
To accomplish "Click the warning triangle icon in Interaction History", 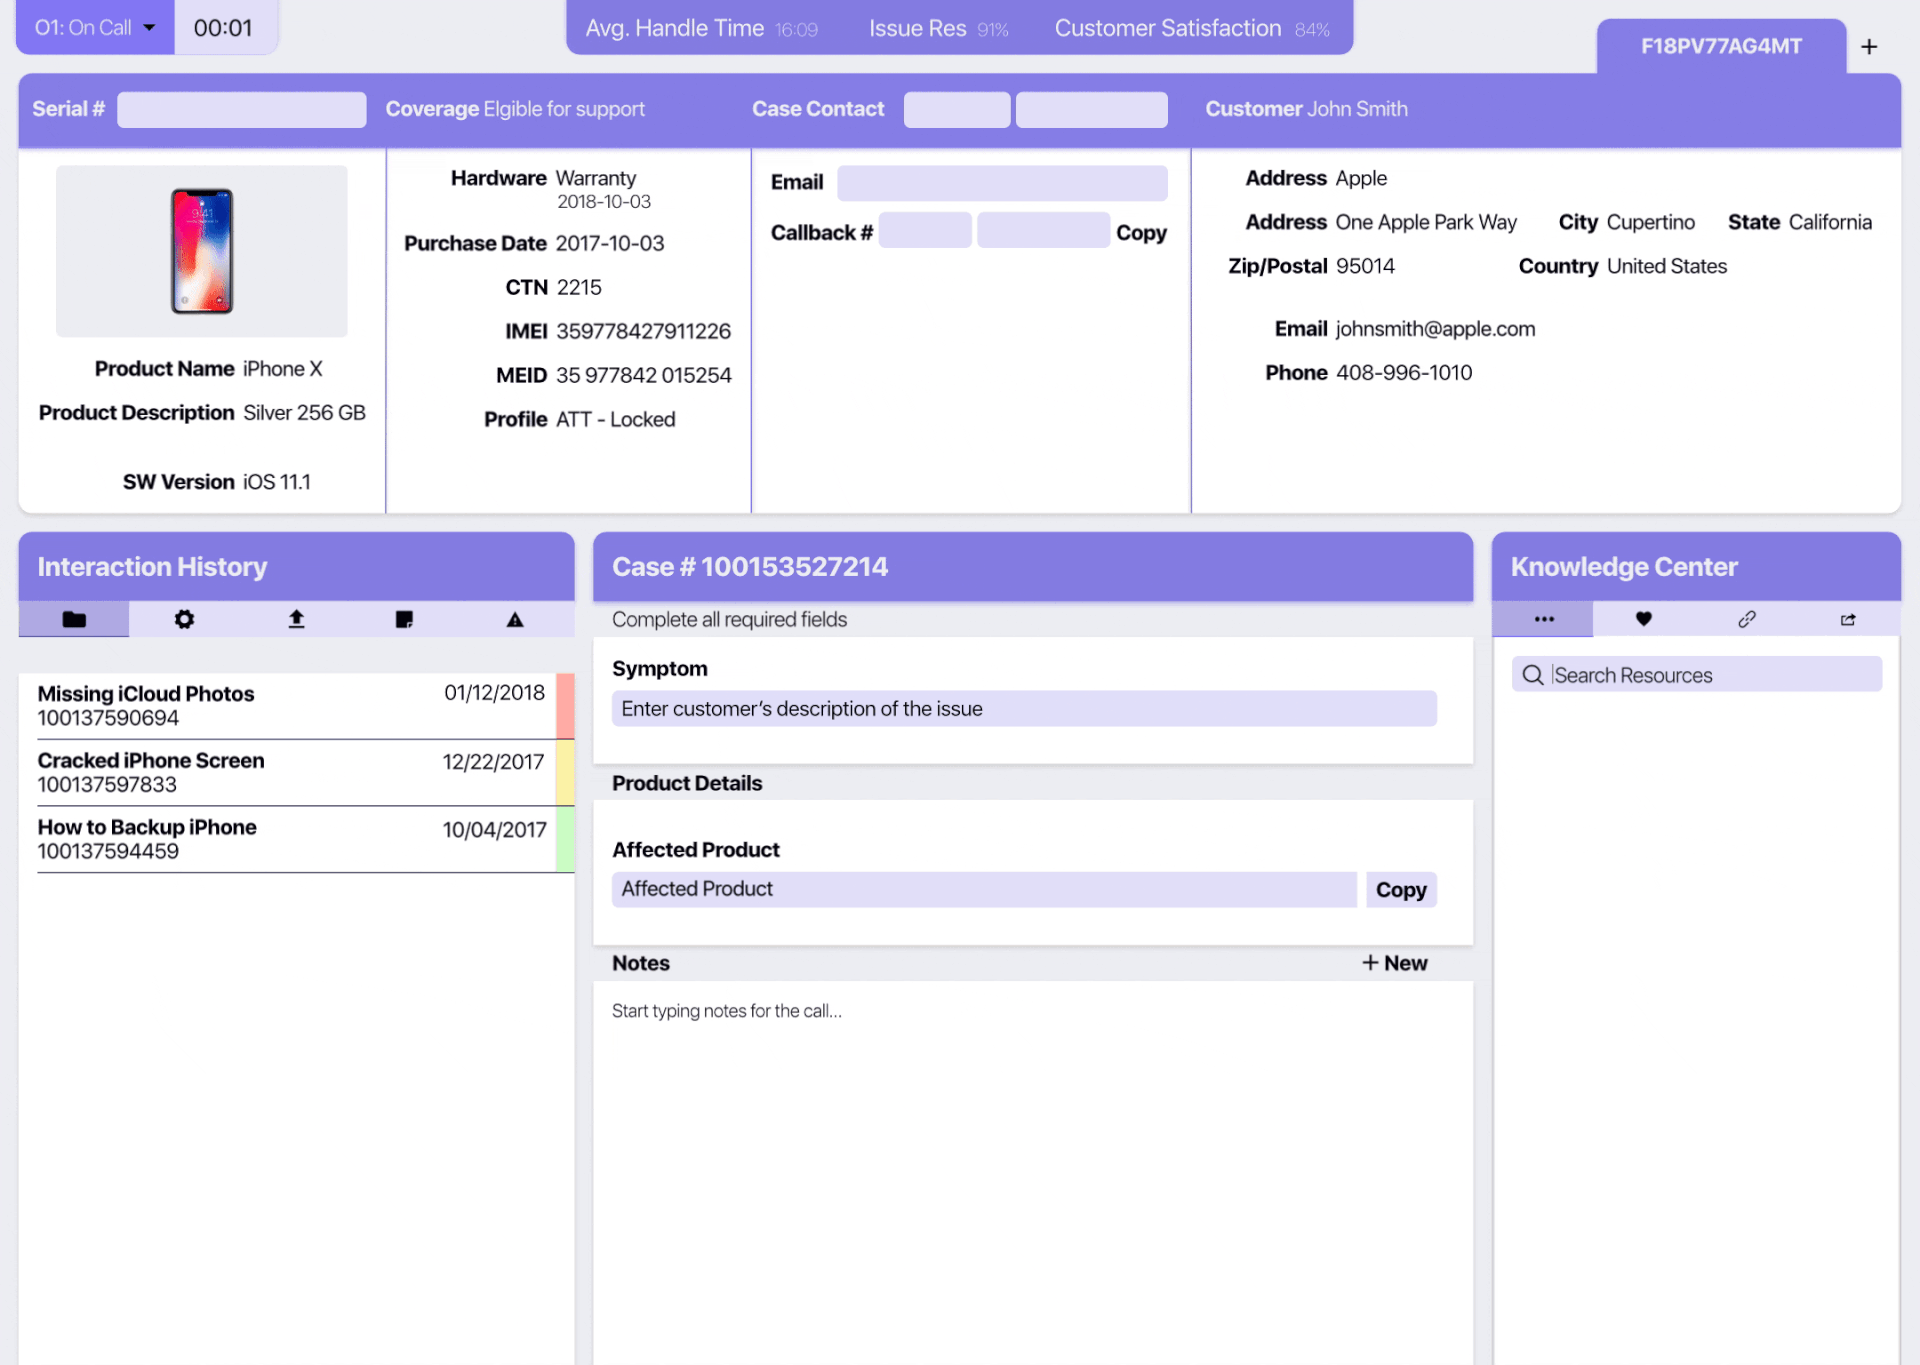I will [x=515, y=620].
